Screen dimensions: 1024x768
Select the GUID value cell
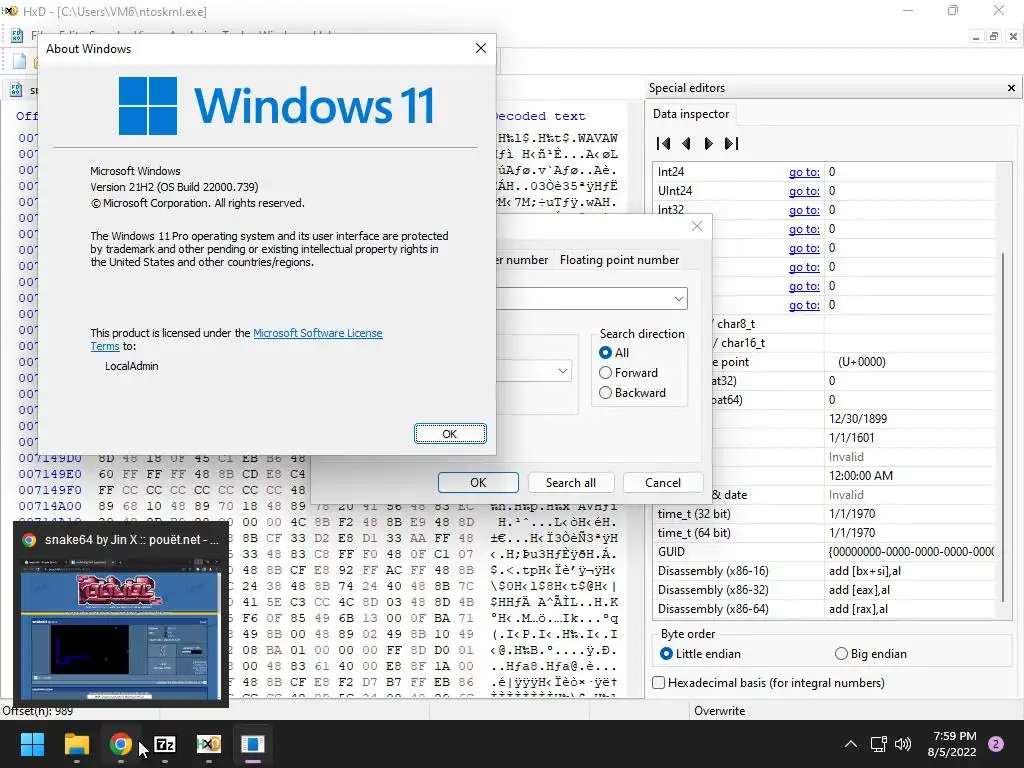911,552
